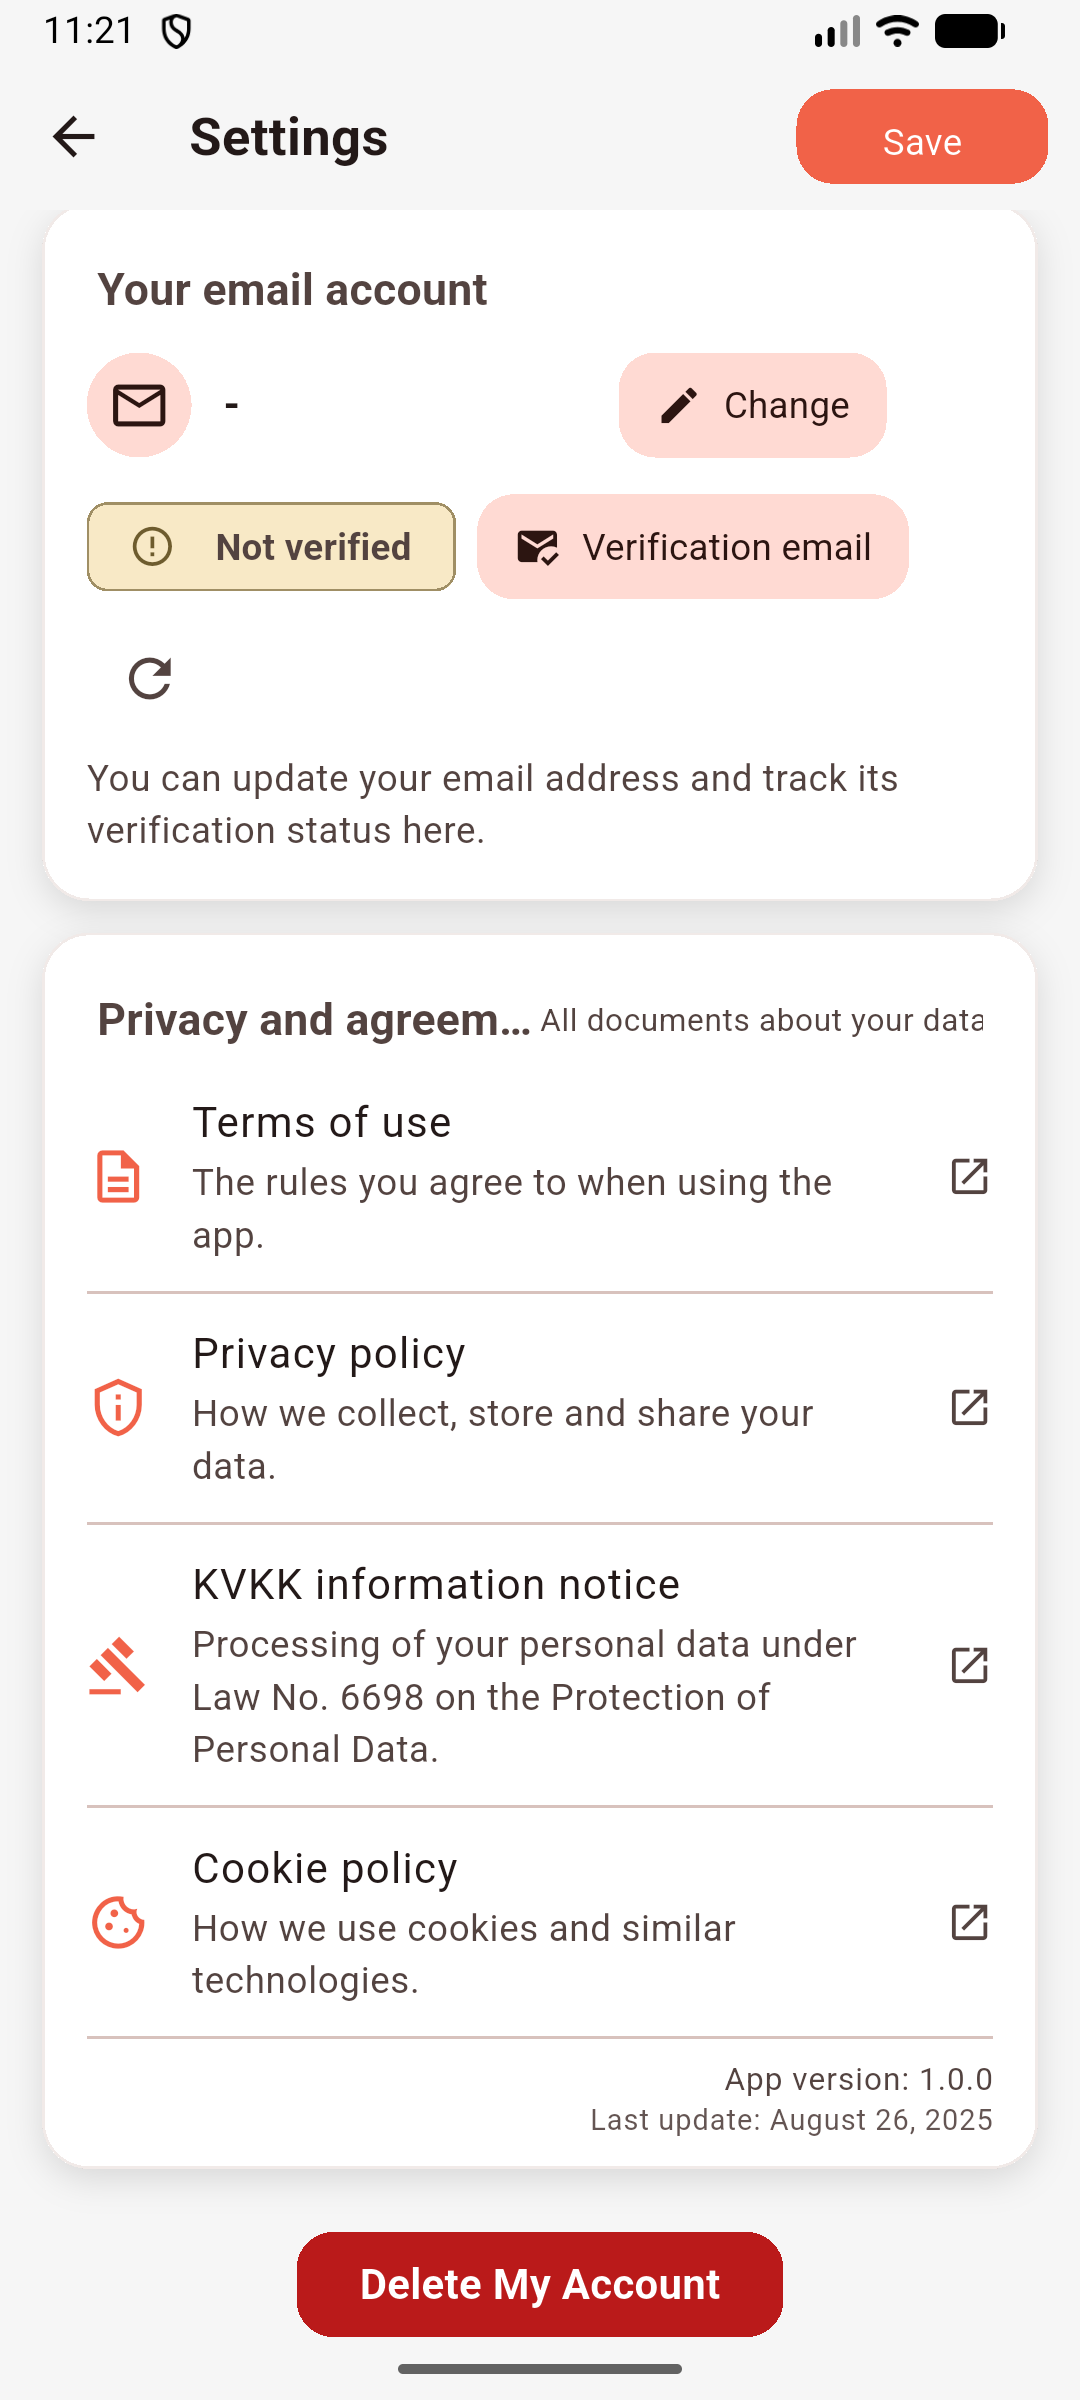The image size is (1080, 2400).
Task: Tap the Not verified status badge
Action: pos(270,547)
